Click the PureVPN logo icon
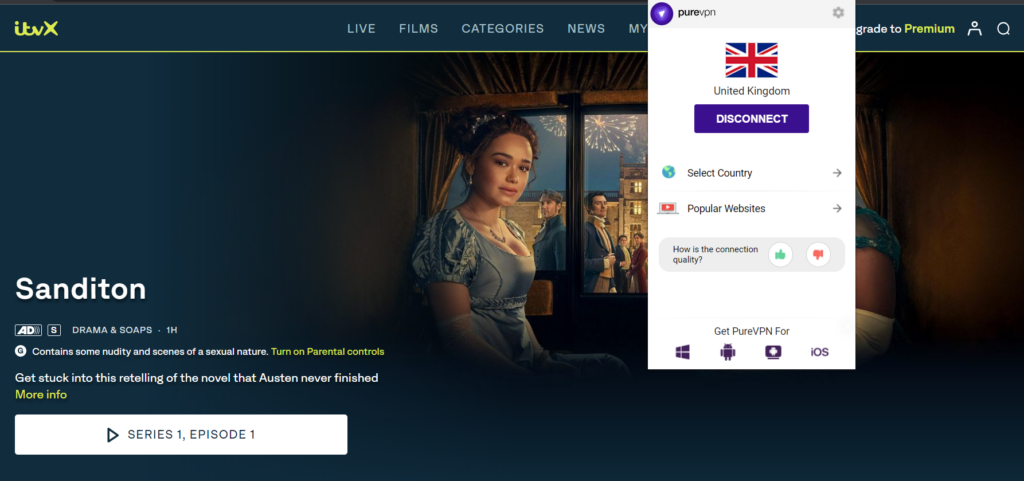Screen dimensions: 1024x481 point(661,13)
